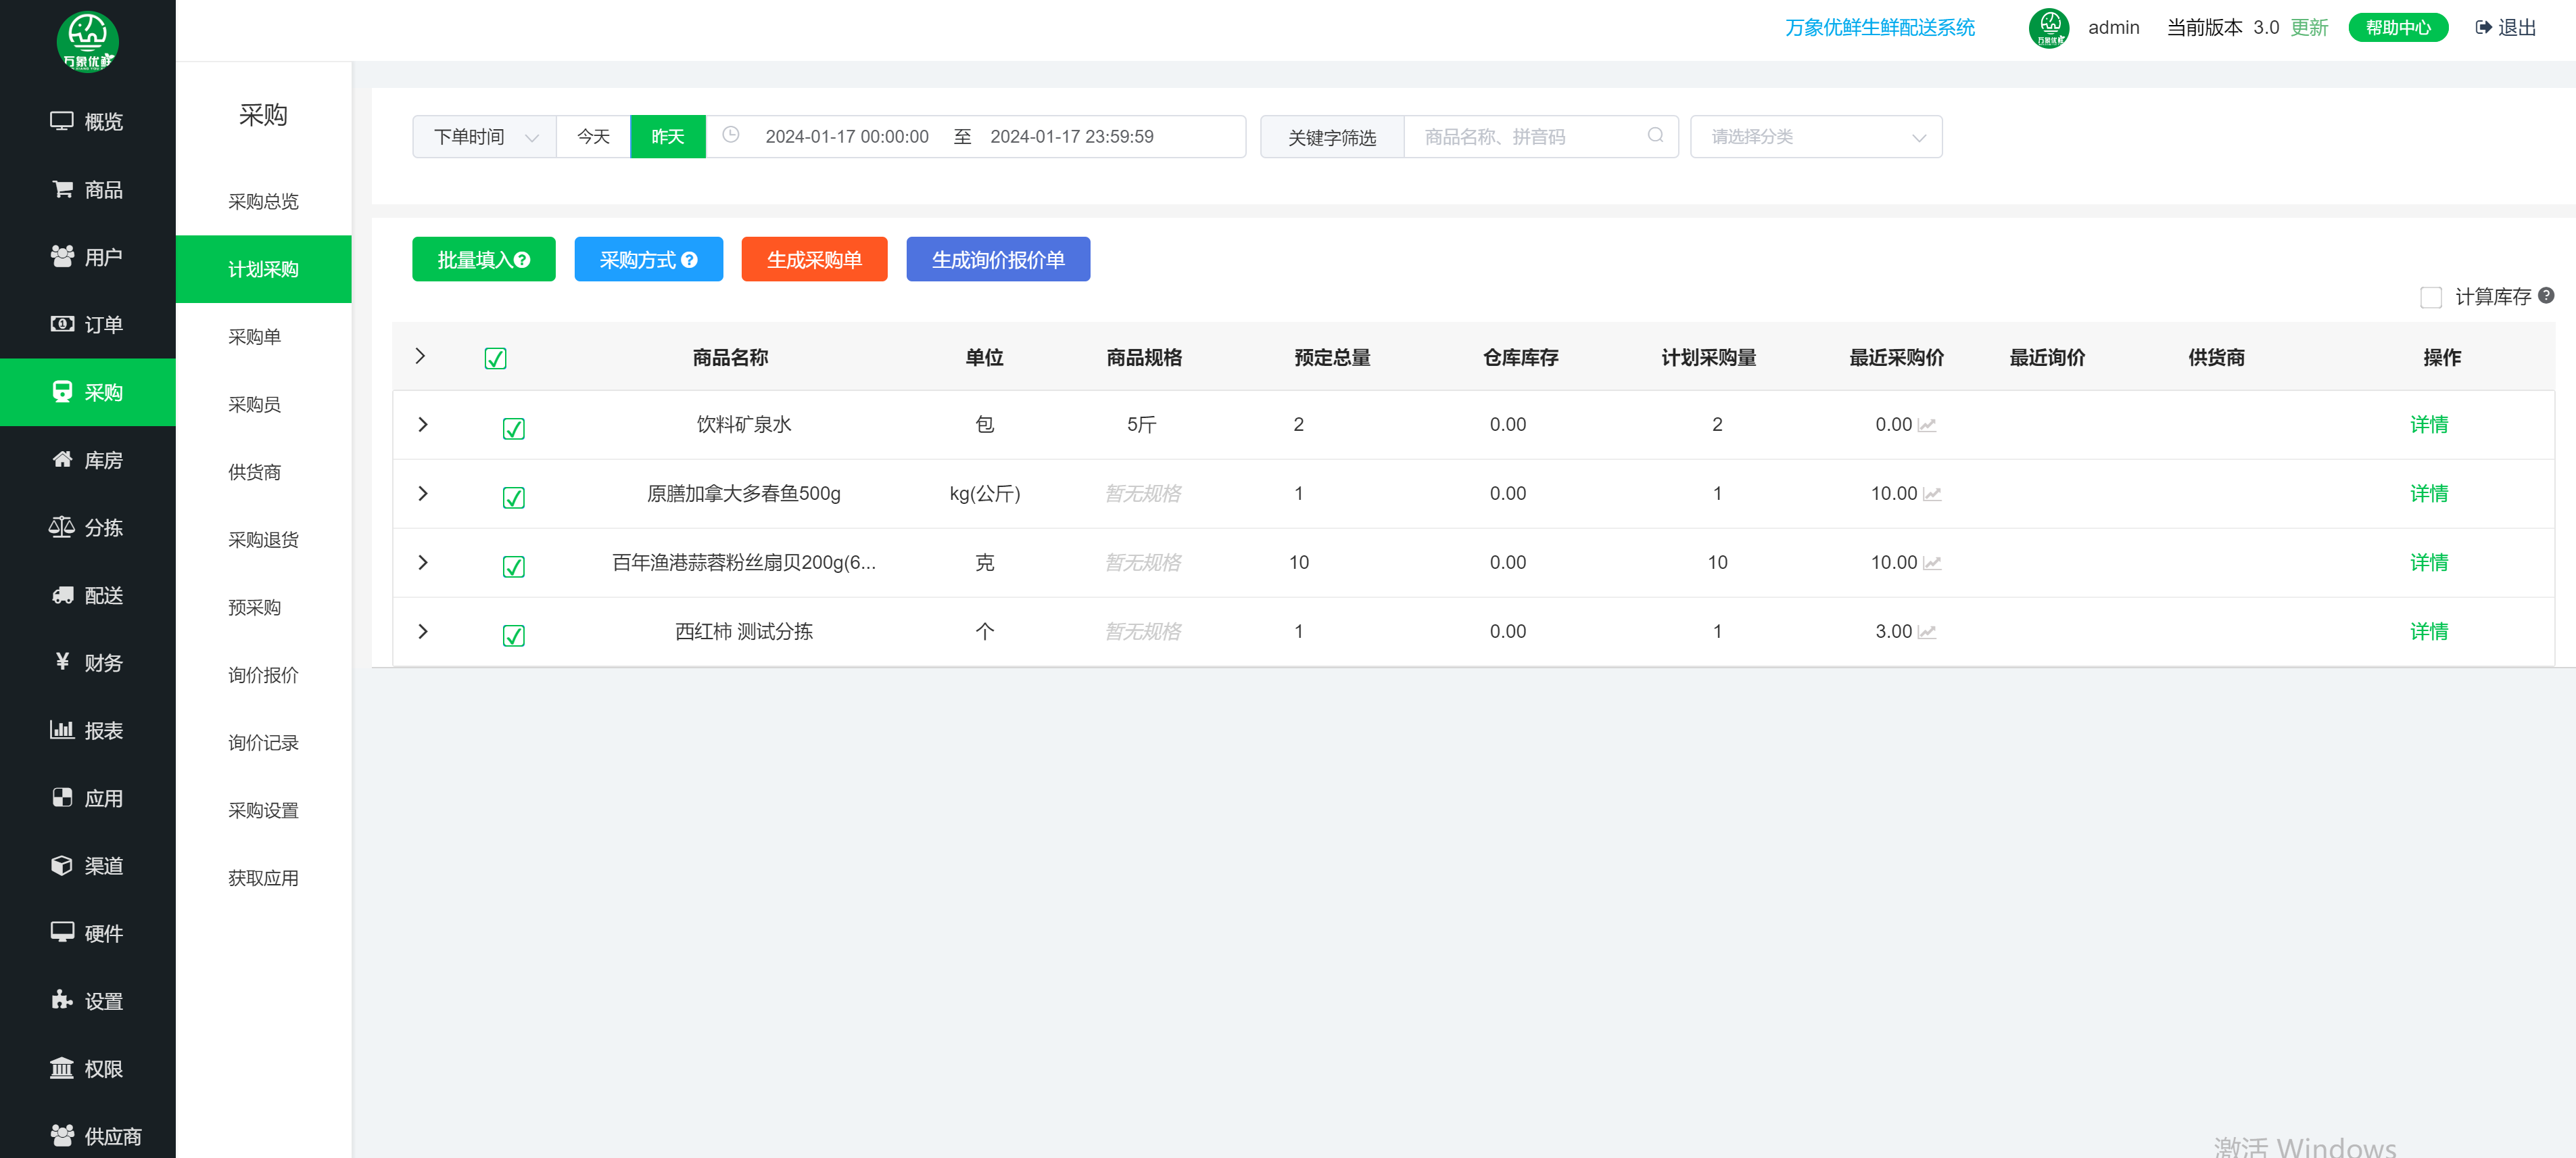
Task: Open the 财务 (Finance) section
Action: [88, 662]
